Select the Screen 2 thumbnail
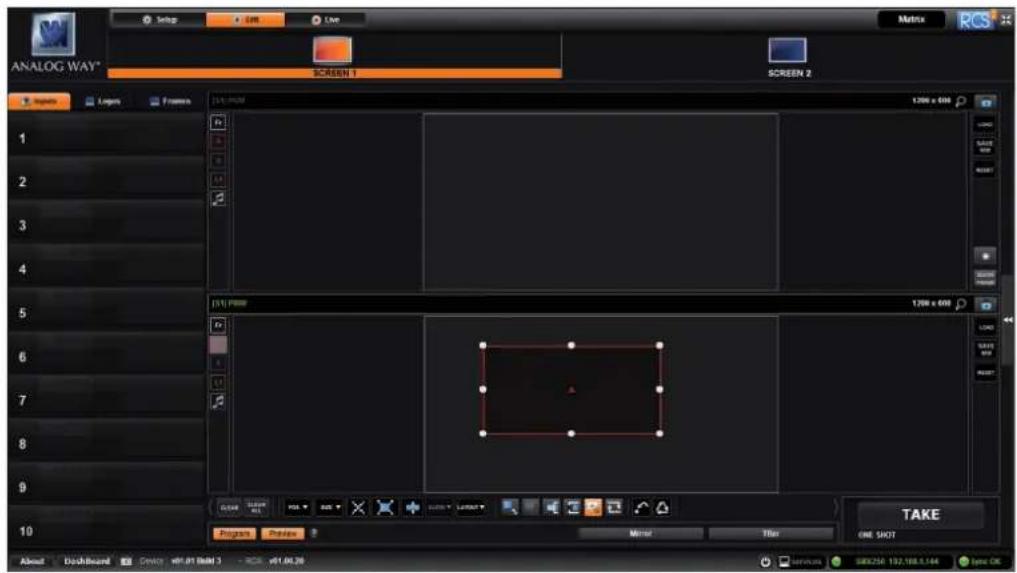 pos(787,51)
